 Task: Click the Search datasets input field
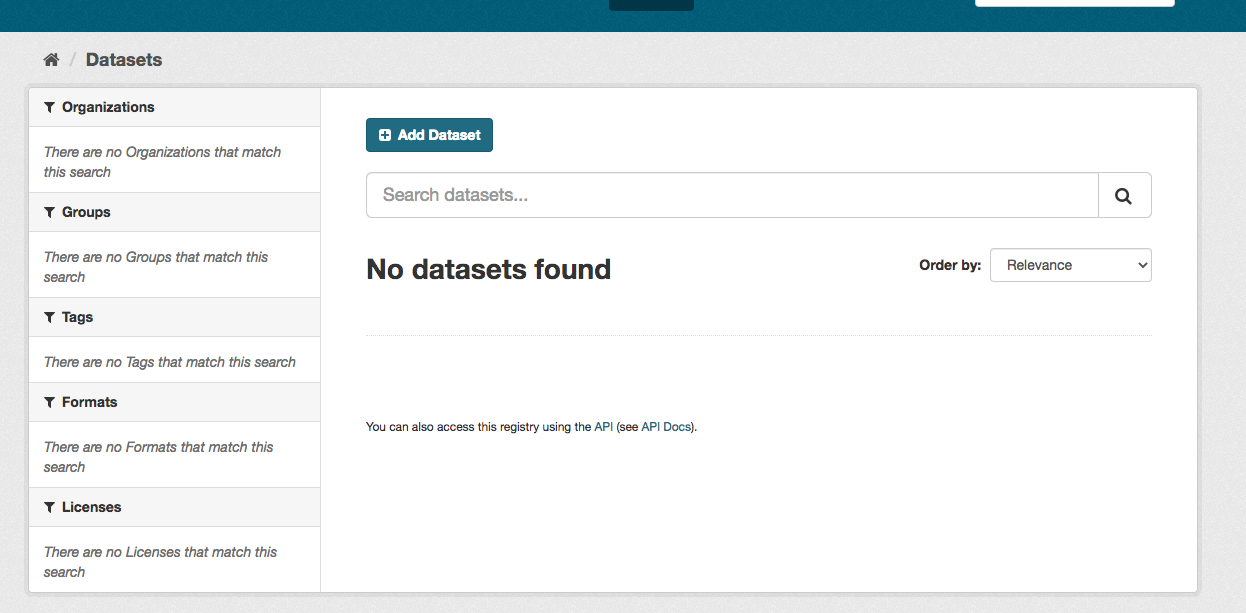click(x=730, y=194)
